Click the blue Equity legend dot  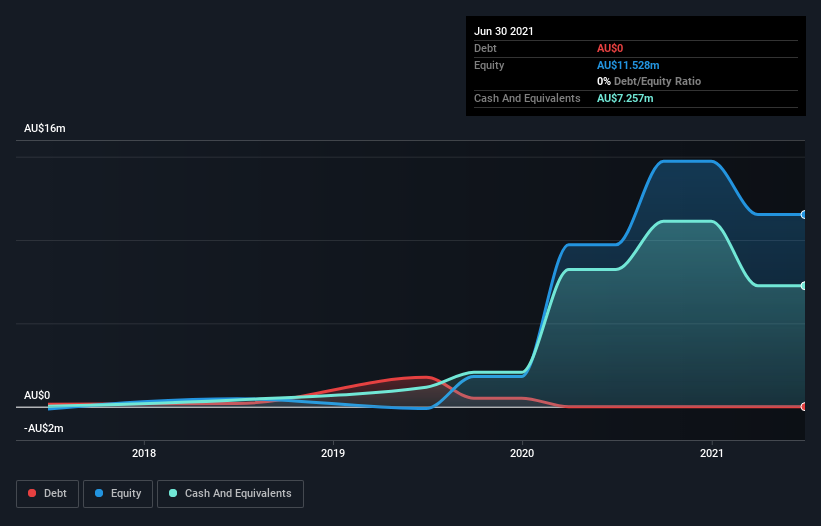click(x=99, y=493)
